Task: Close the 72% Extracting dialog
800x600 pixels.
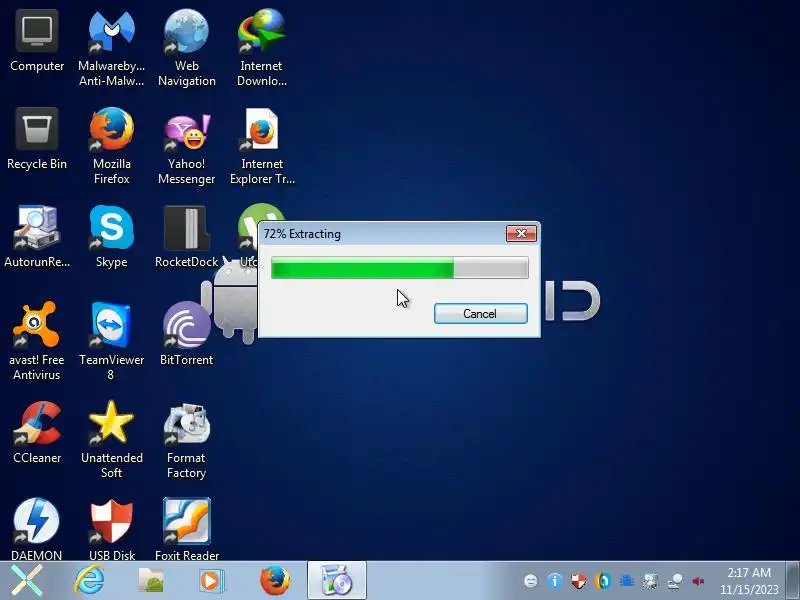Action: pyautogui.click(x=521, y=234)
